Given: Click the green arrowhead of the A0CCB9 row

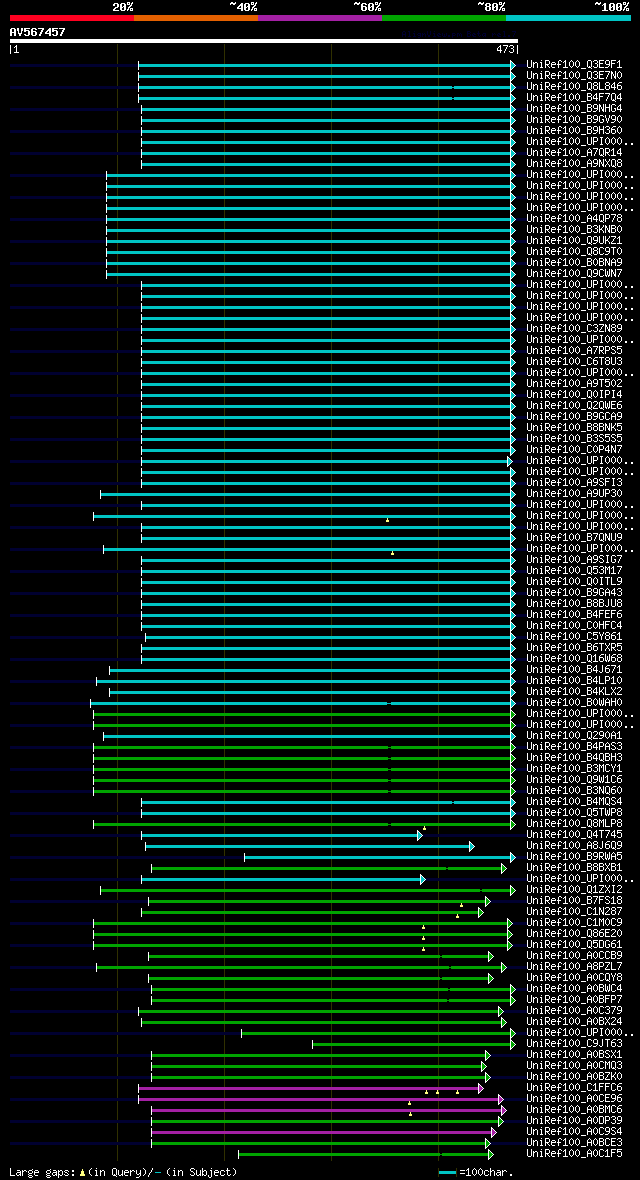Looking at the screenshot, I should (490, 956).
